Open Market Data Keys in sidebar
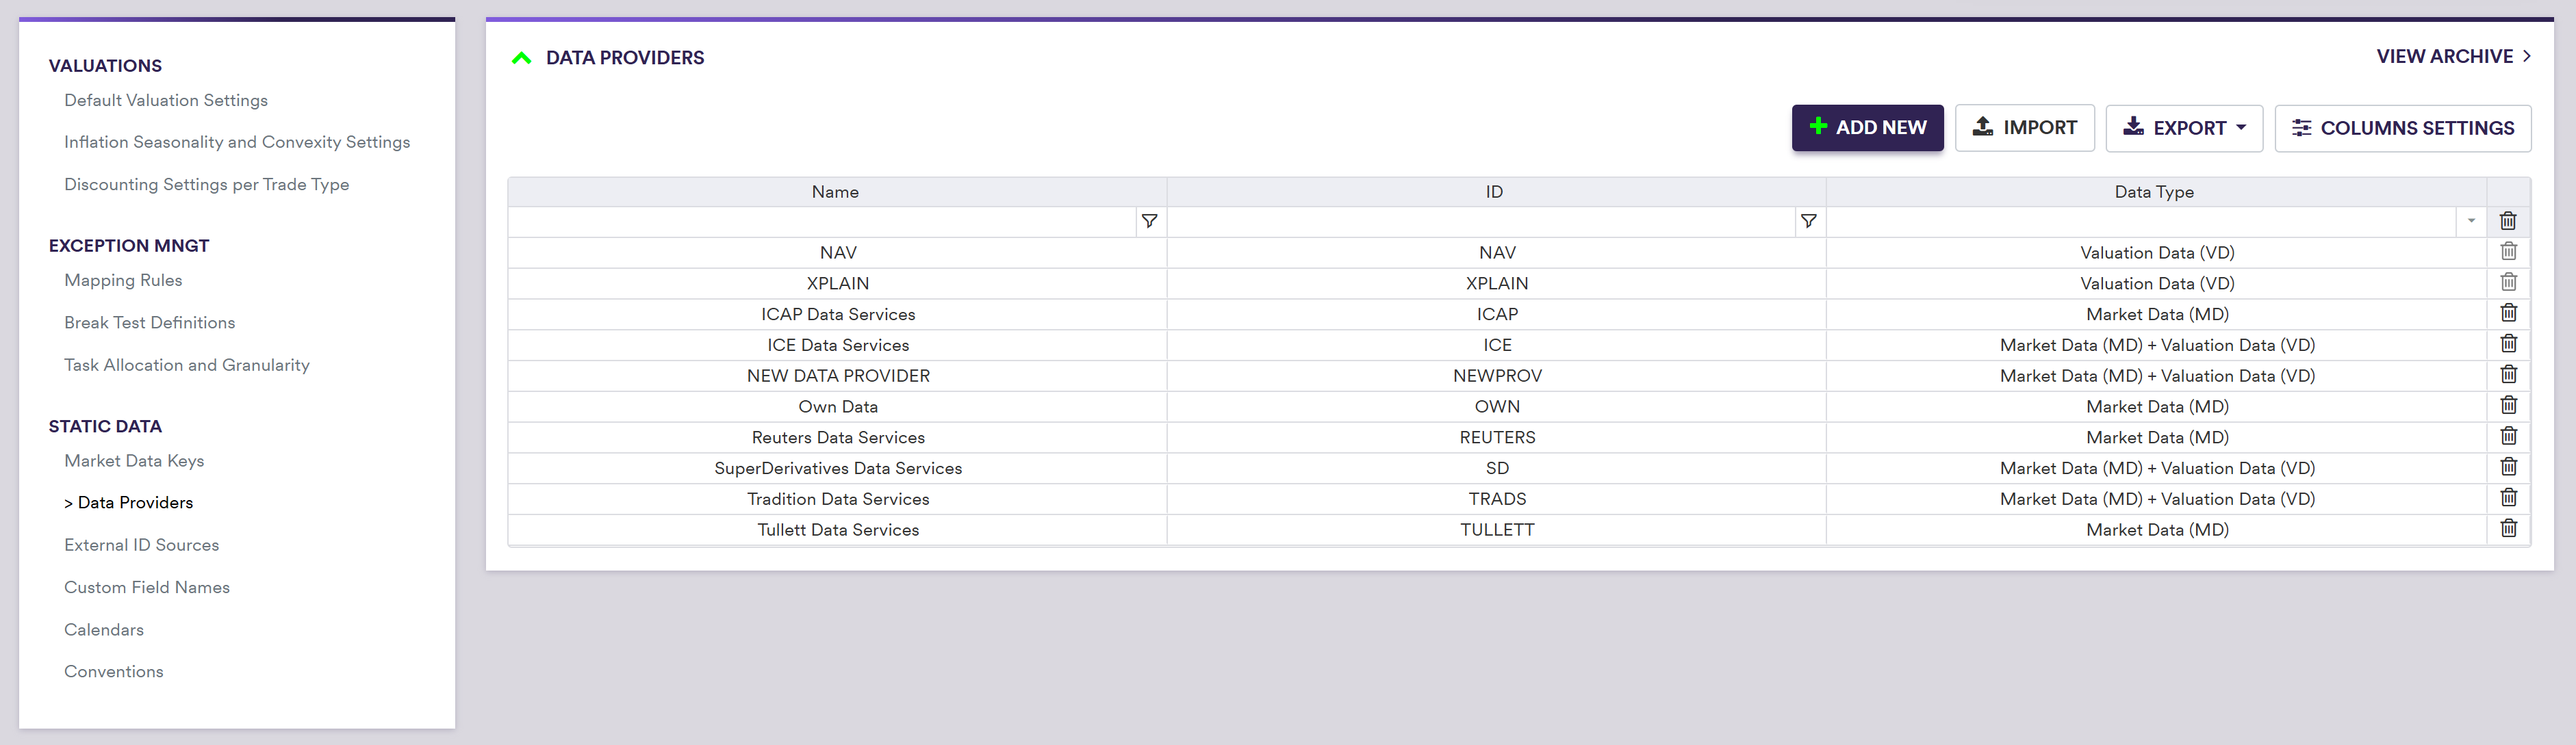Viewport: 2576px width, 745px height. pos(134,461)
